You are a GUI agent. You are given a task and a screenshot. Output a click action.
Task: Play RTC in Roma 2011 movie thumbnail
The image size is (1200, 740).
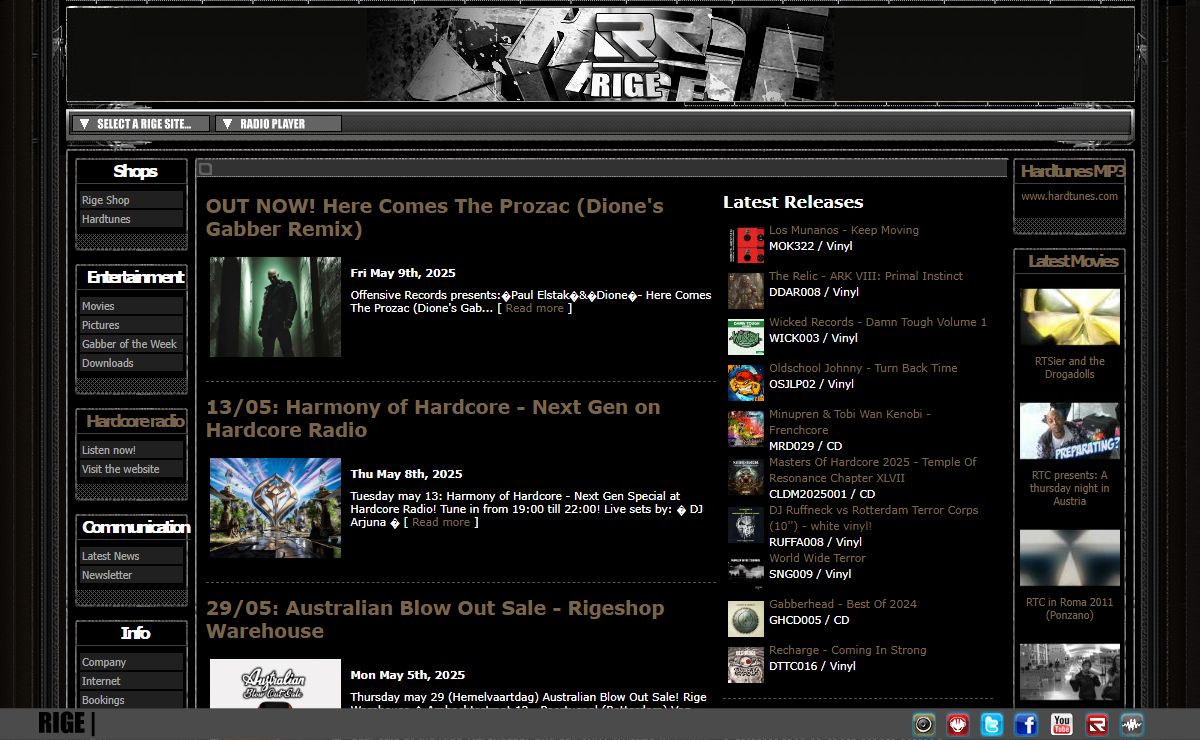pos(1070,558)
